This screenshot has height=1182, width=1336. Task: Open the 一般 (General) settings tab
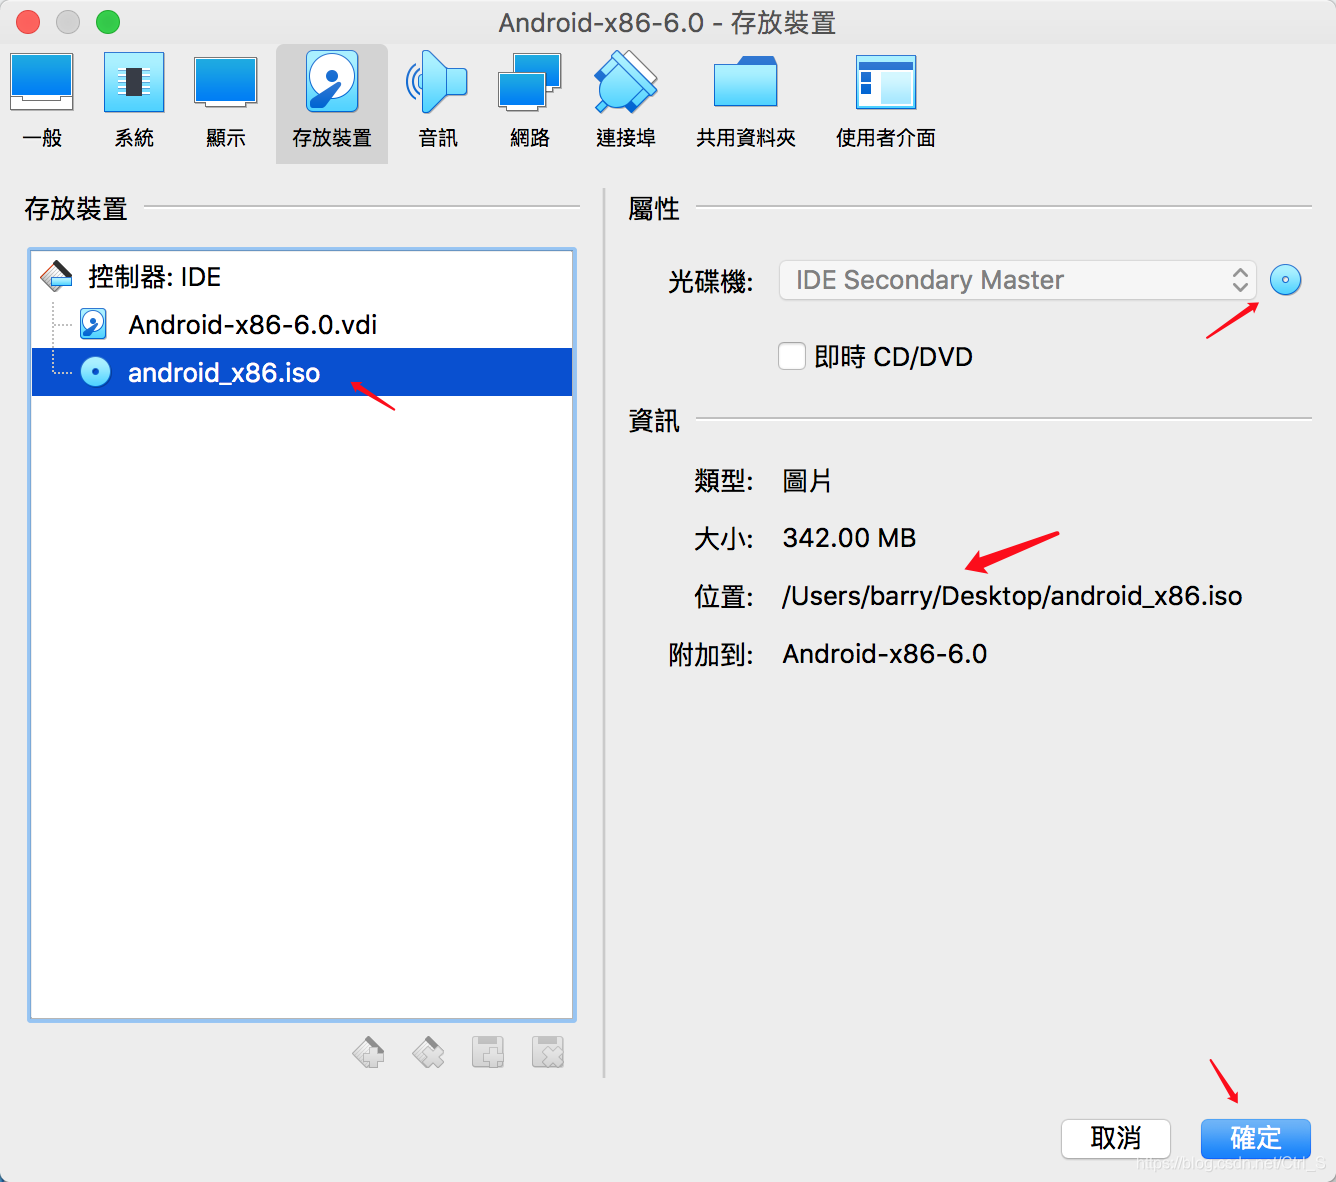(42, 102)
